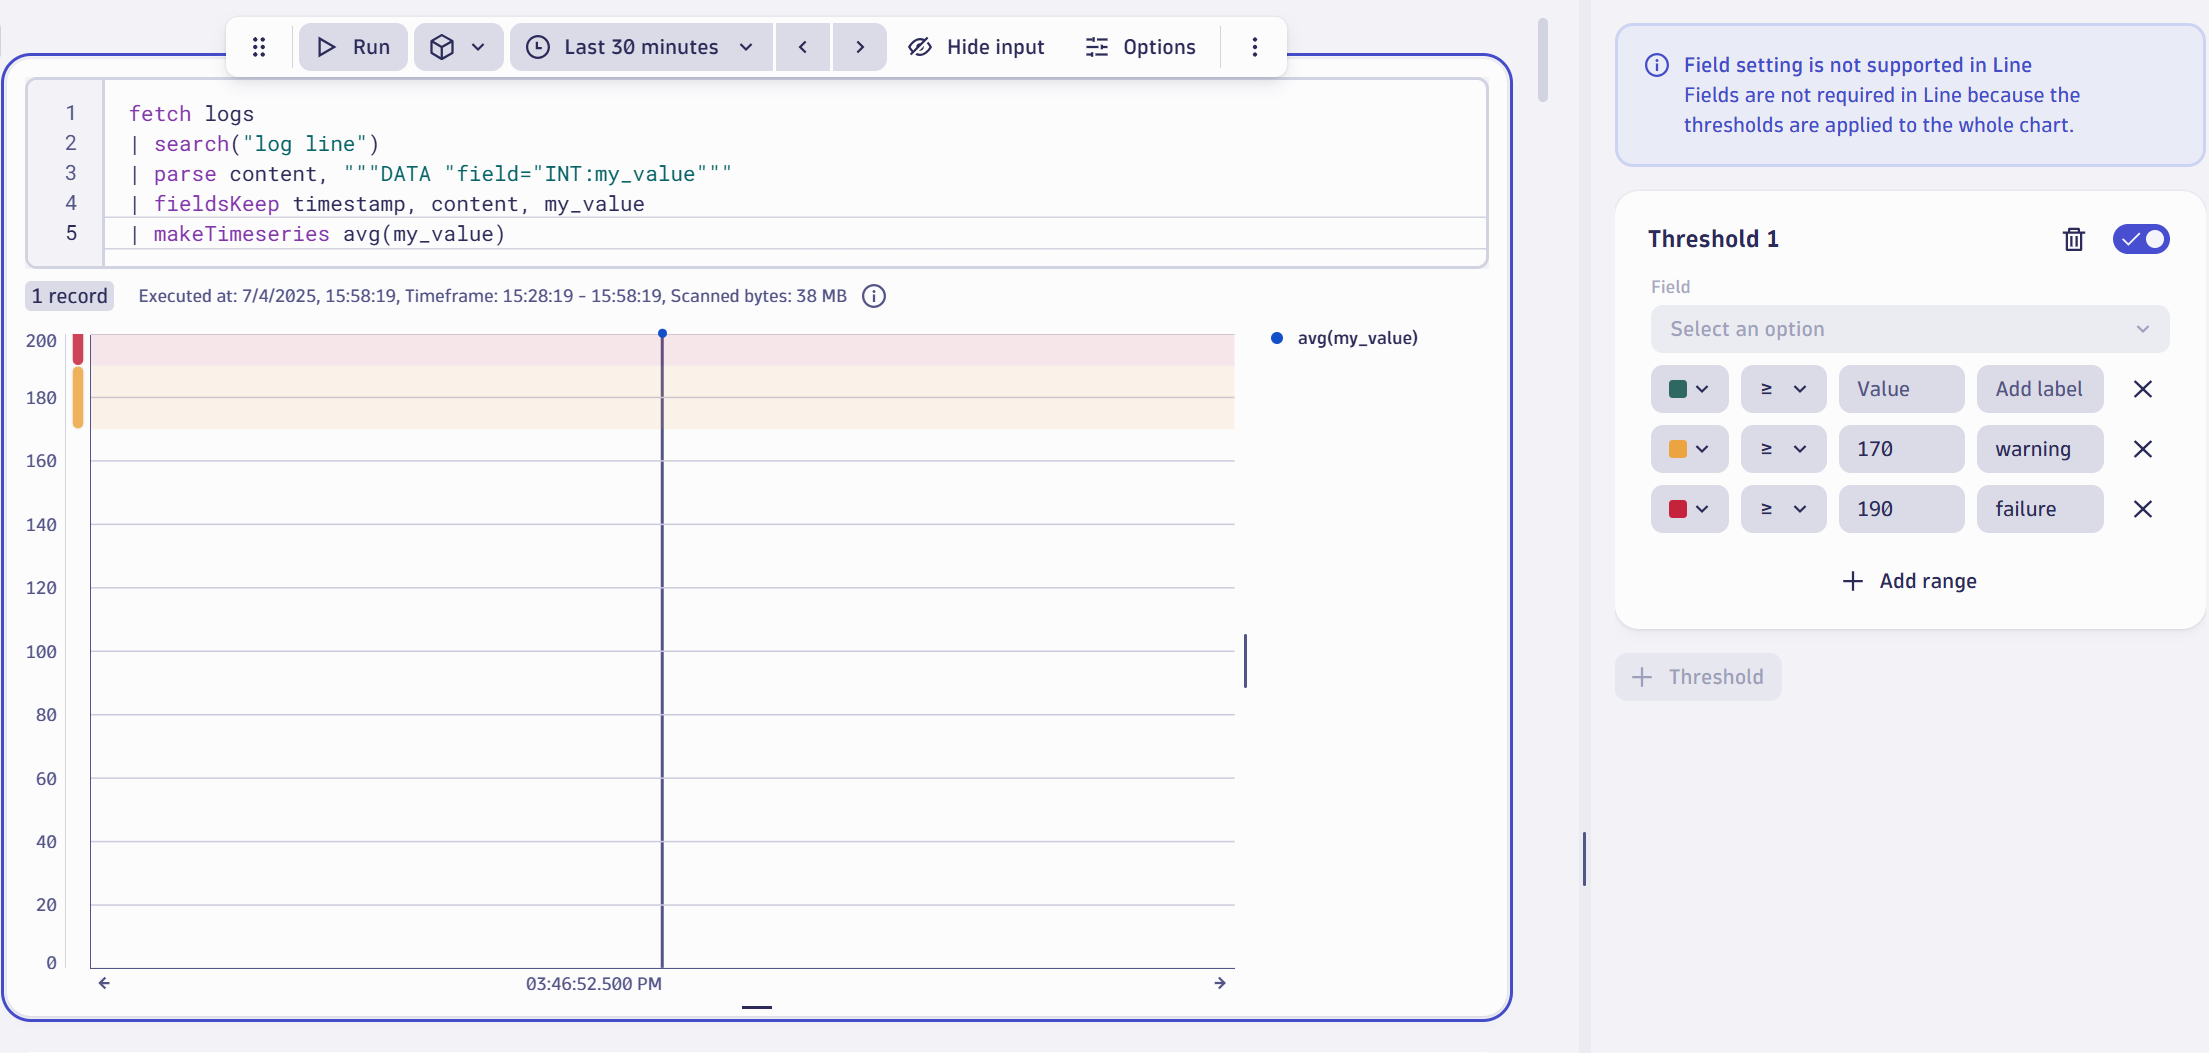Run the query
The width and height of the screenshot is (2209, 1053).
[353, 47]
